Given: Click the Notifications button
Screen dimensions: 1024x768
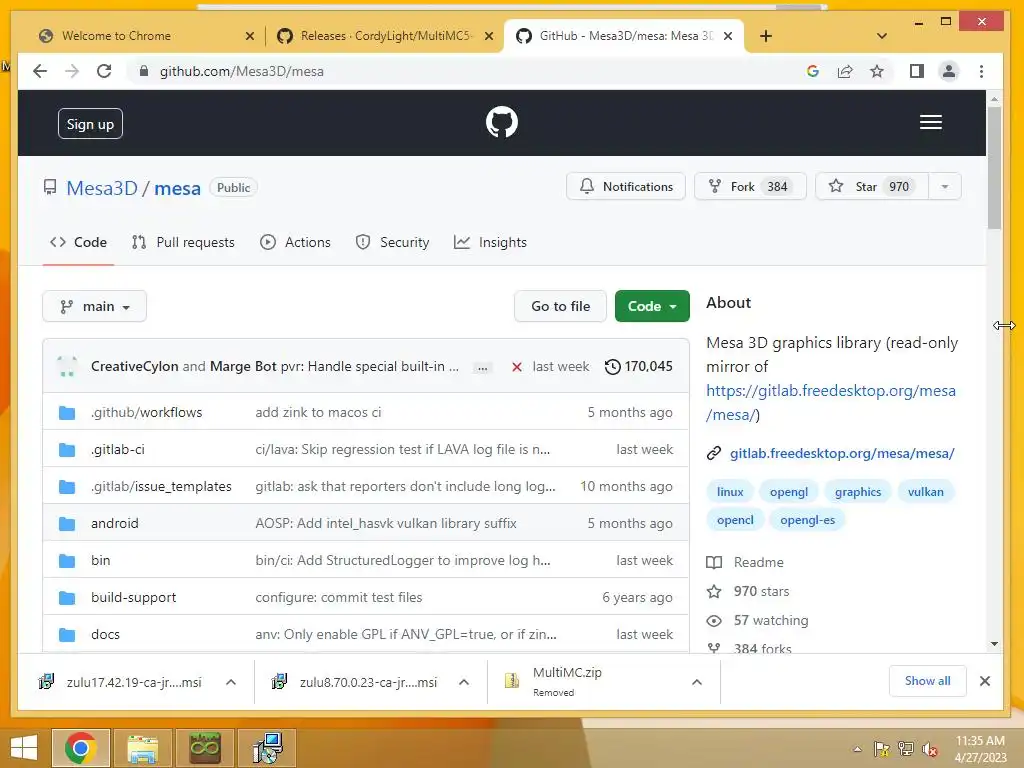Looking at the screenshot, I should pyautogui.click(x=626, y=187).
